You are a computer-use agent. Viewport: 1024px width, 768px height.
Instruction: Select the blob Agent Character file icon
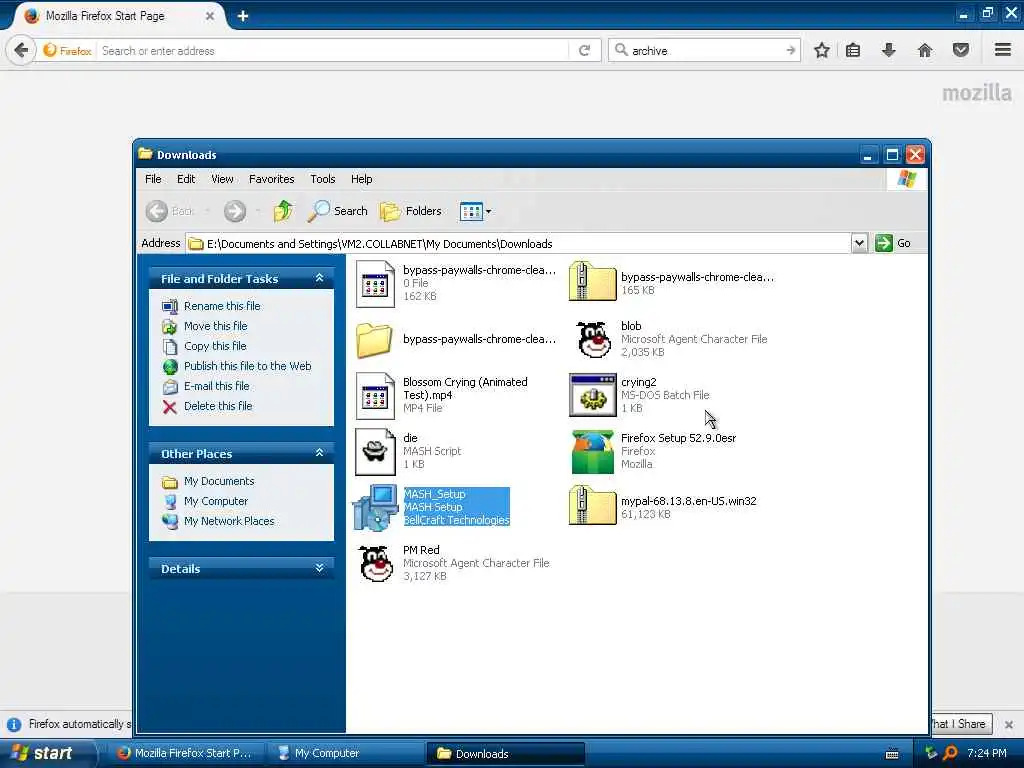tap(593, 339)
